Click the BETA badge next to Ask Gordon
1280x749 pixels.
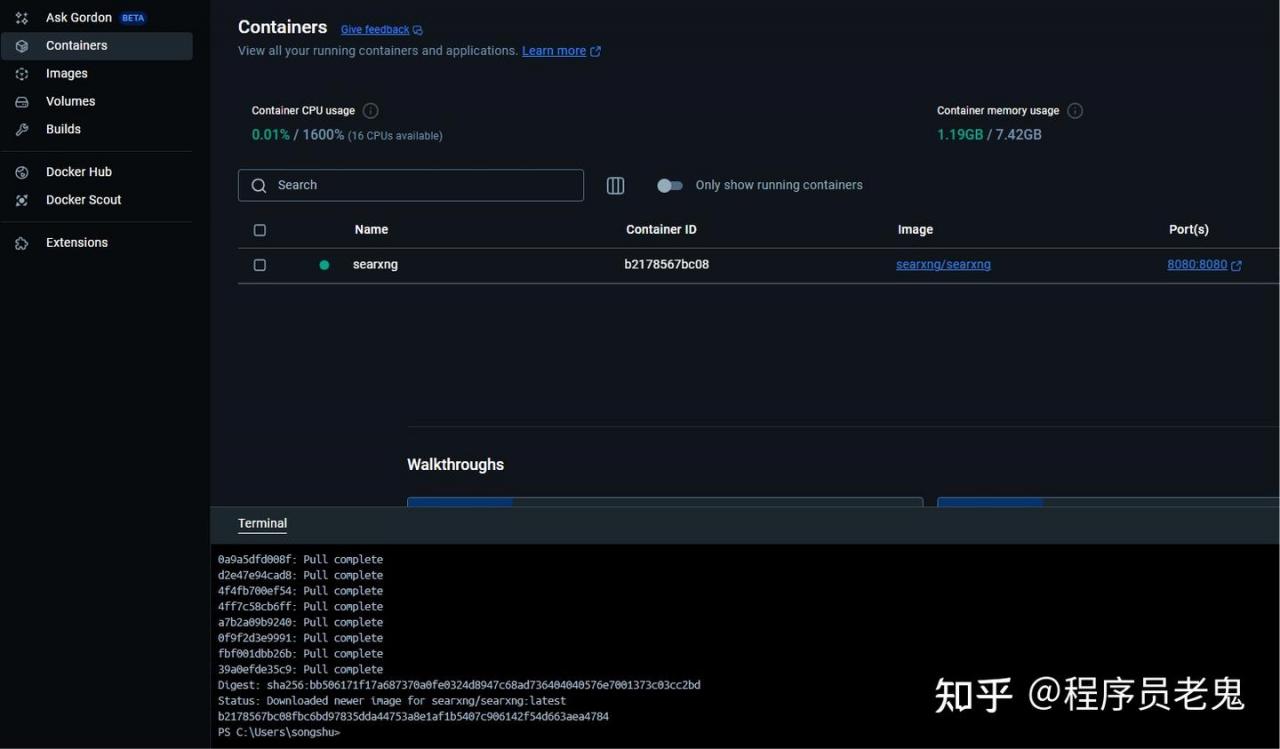point(133,18)
